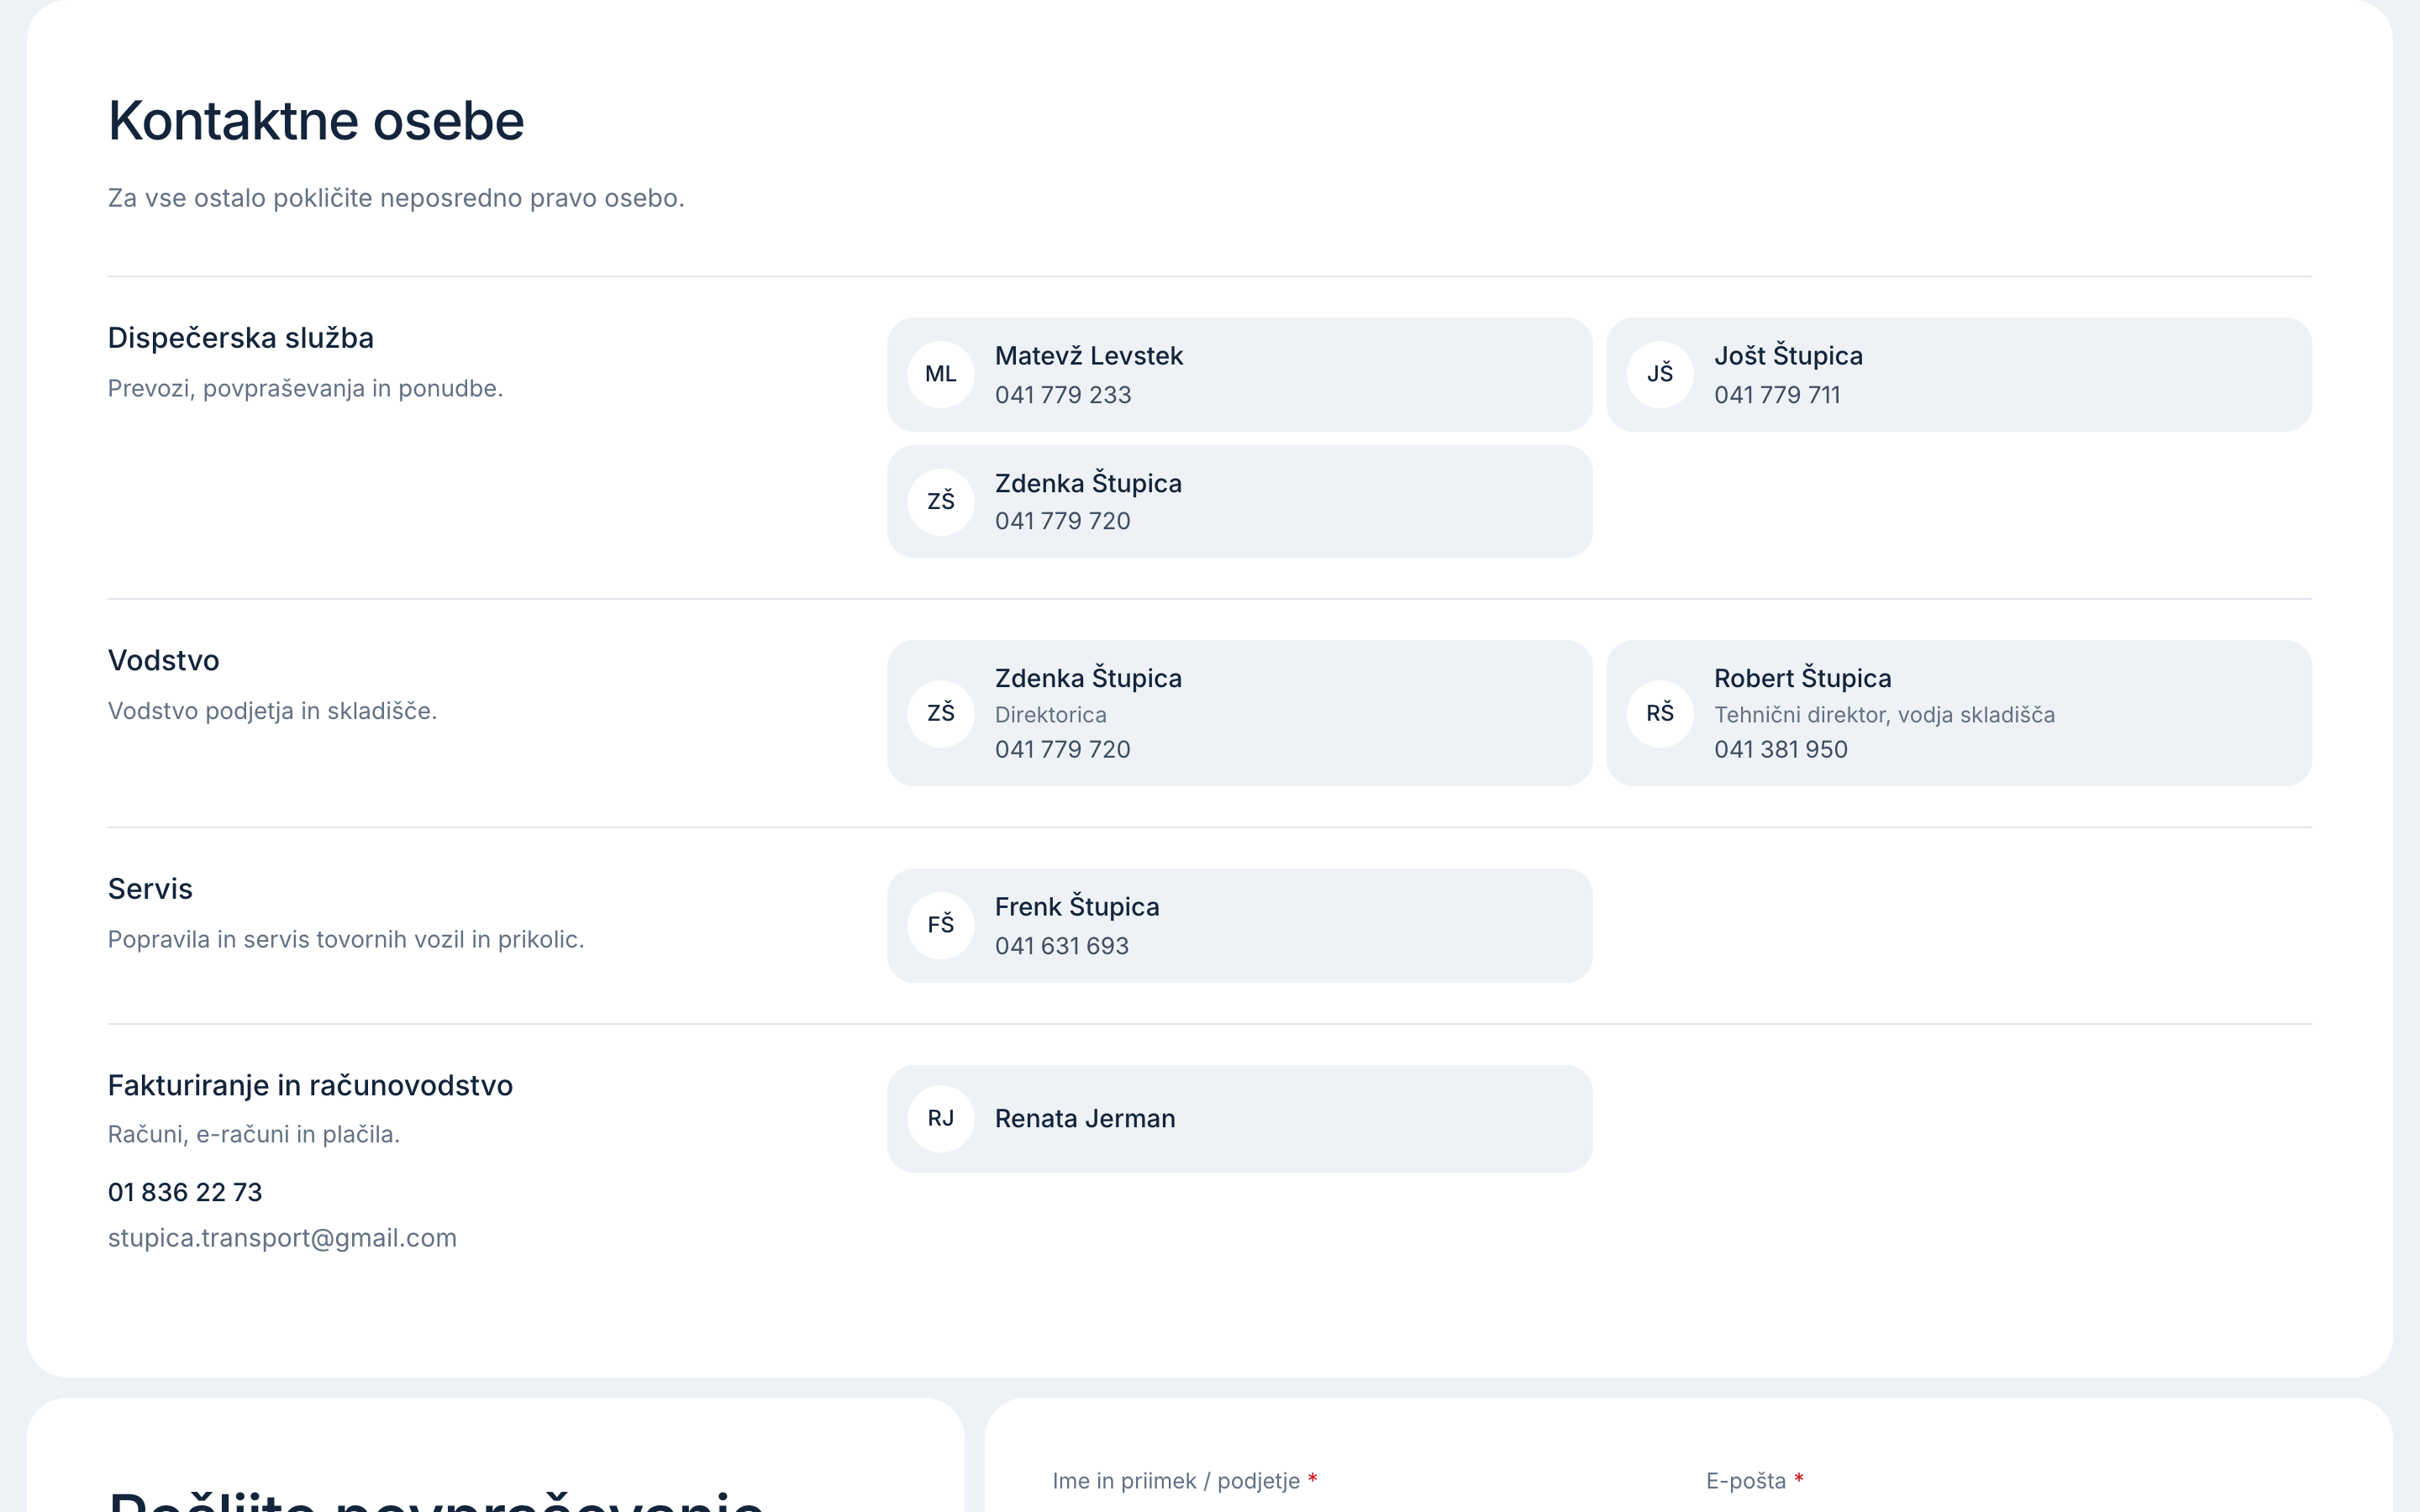Click the JŠ avatar for Jošt Štupica
The image size is (2420, 1512).
point(1660,374)
